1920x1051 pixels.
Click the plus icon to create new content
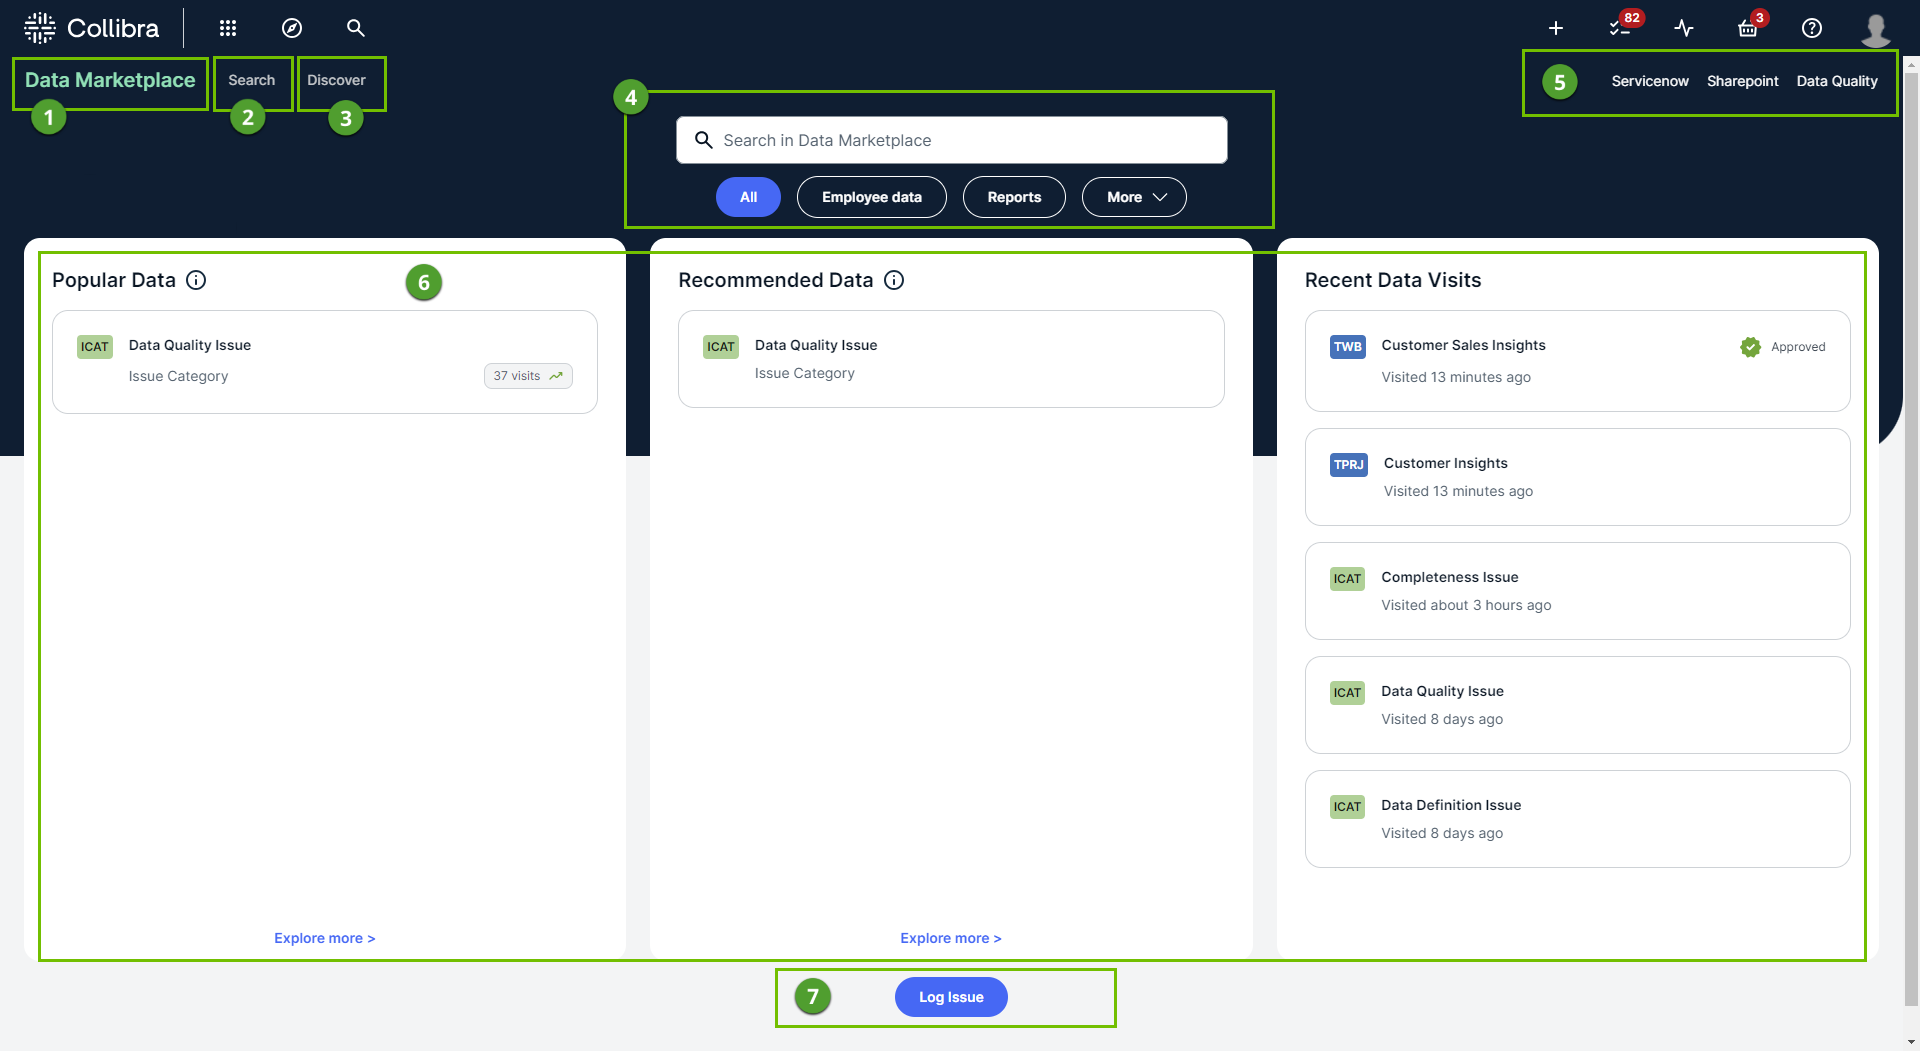(1556, 28)
